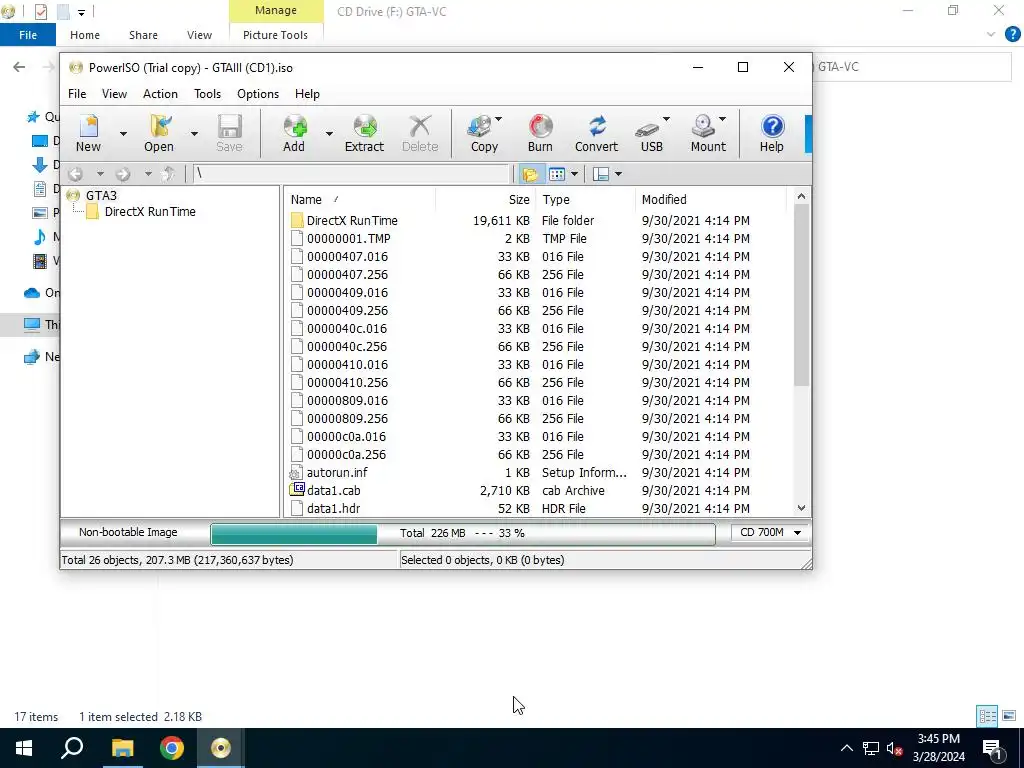1024x768 pixels.
Task: Select the 00000001.TMP file row
Action: (x=536, y=239)
